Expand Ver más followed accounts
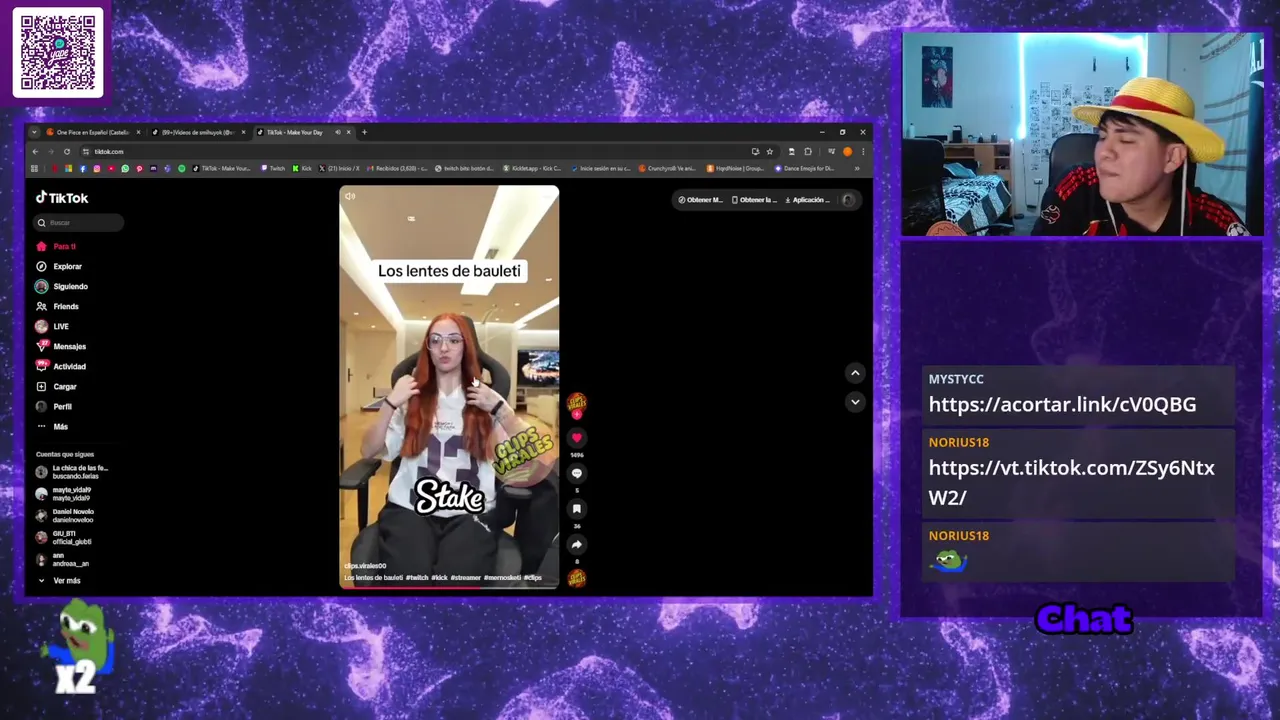This screenshot has width=1280, height=720. point(60,580)
